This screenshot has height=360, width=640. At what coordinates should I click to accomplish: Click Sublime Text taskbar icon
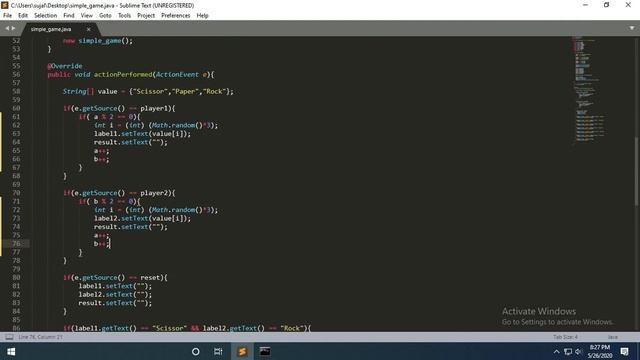(x=242, y=351)
